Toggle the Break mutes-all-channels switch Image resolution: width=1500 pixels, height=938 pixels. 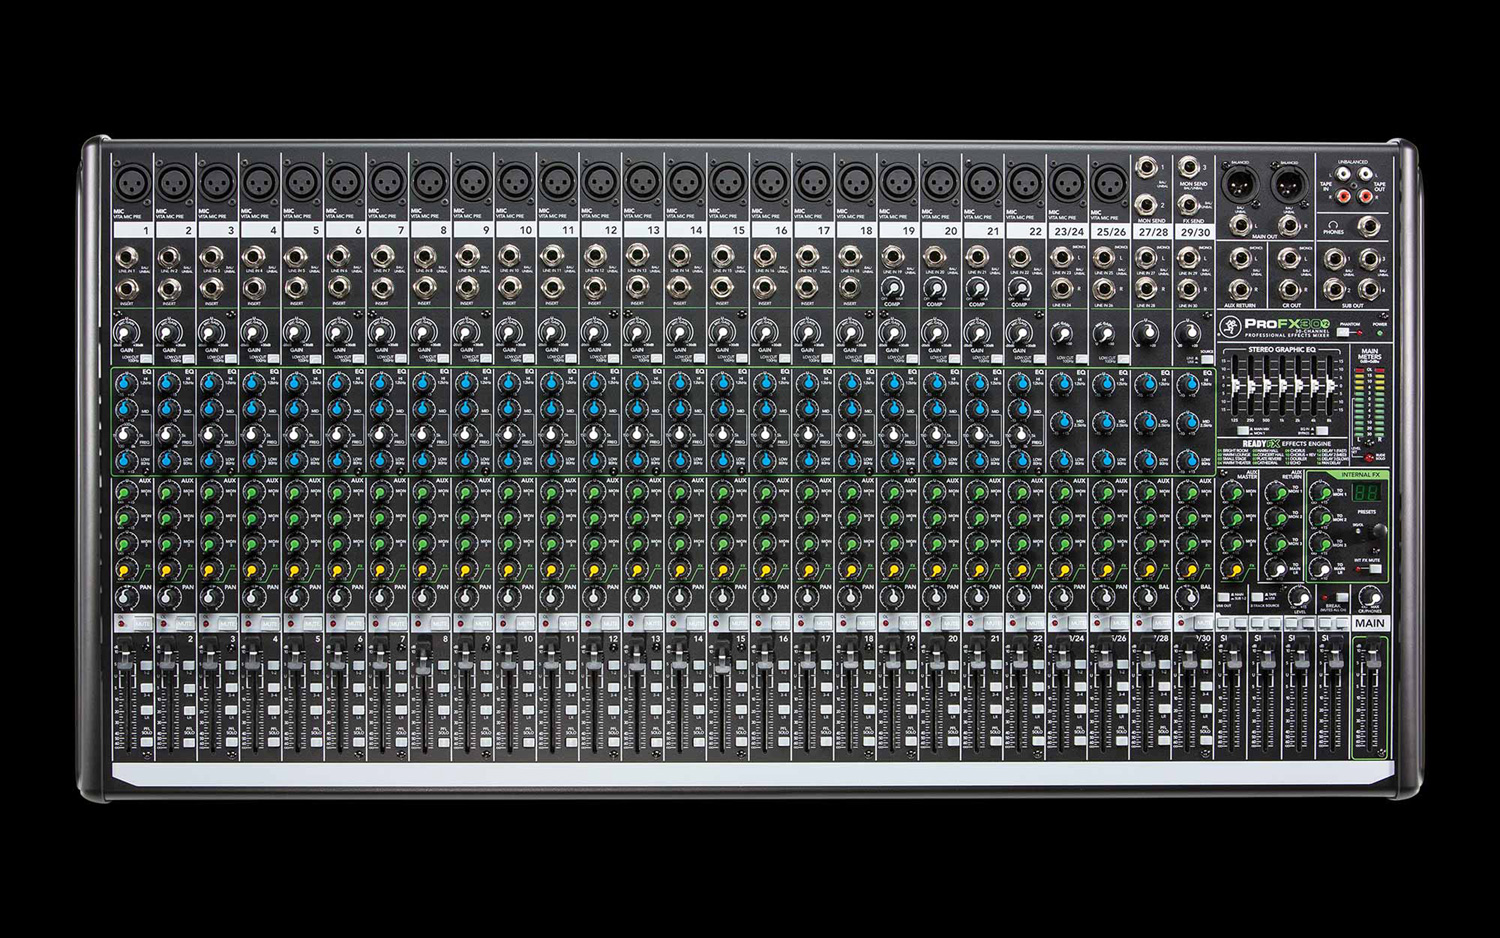click(x=1342, y=597)
